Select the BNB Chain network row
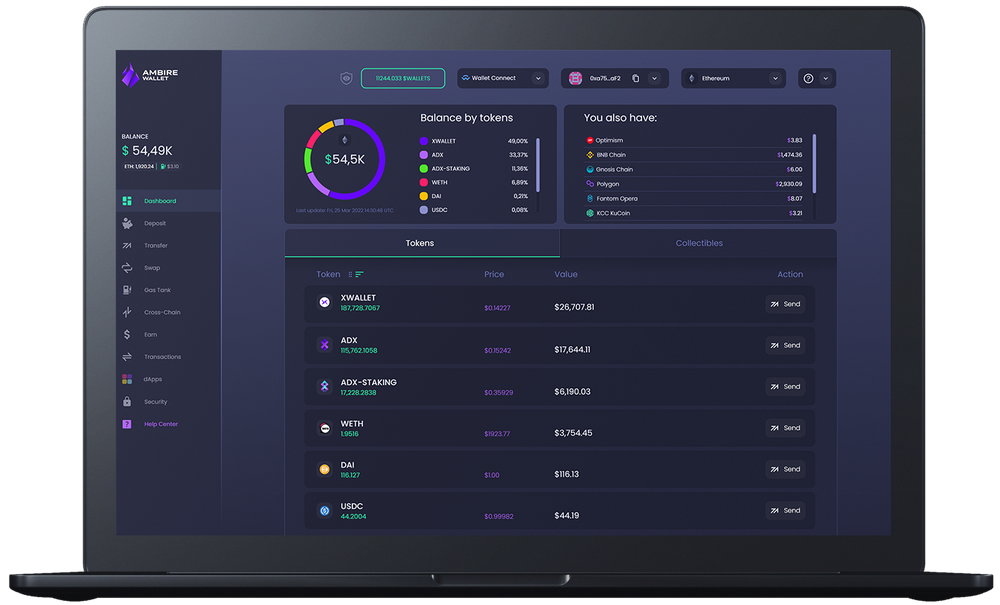This screenshot has width=1000, height=605. coord(694,155)
